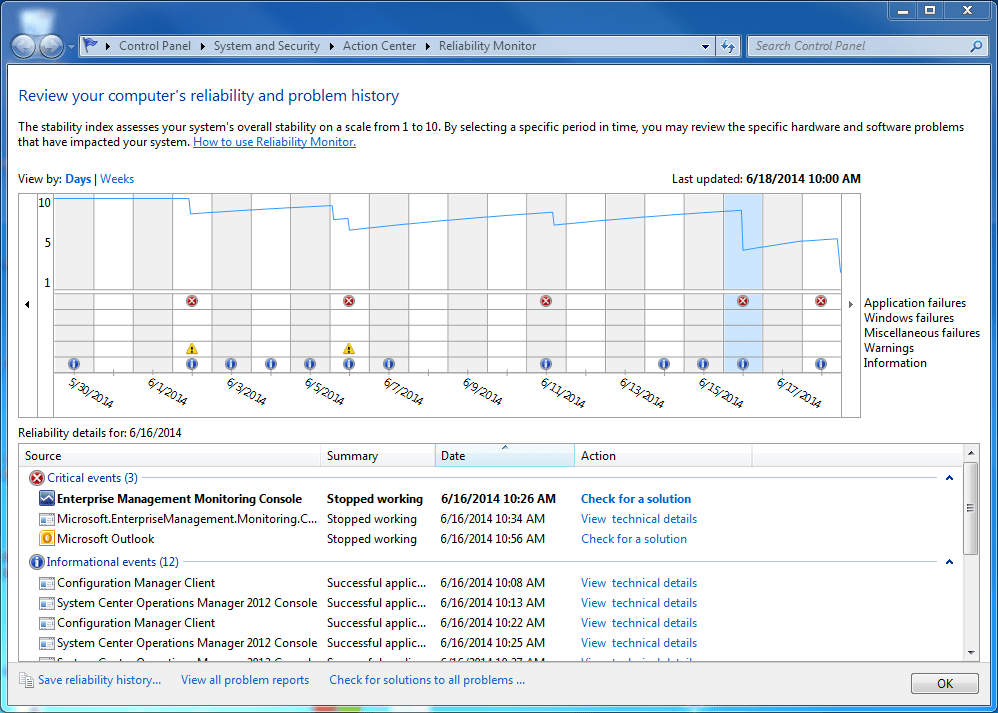Click Save reliability history link
The image size is (998, 713).
tap(99, 680)
